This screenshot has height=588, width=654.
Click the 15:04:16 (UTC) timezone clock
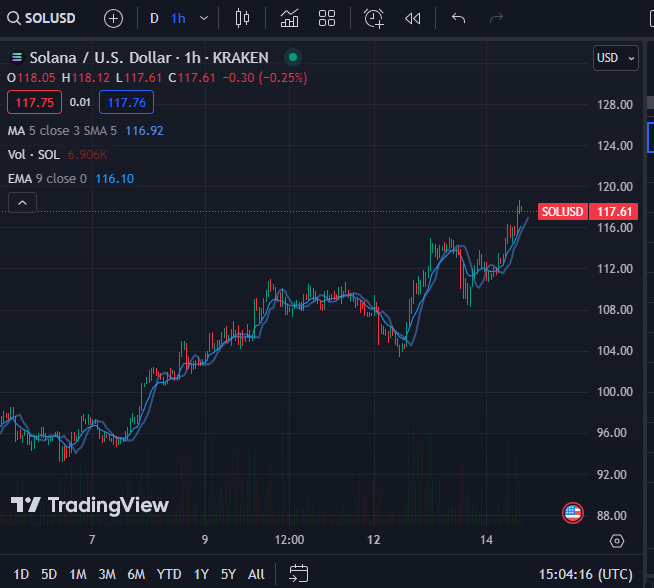click(586, 574)
